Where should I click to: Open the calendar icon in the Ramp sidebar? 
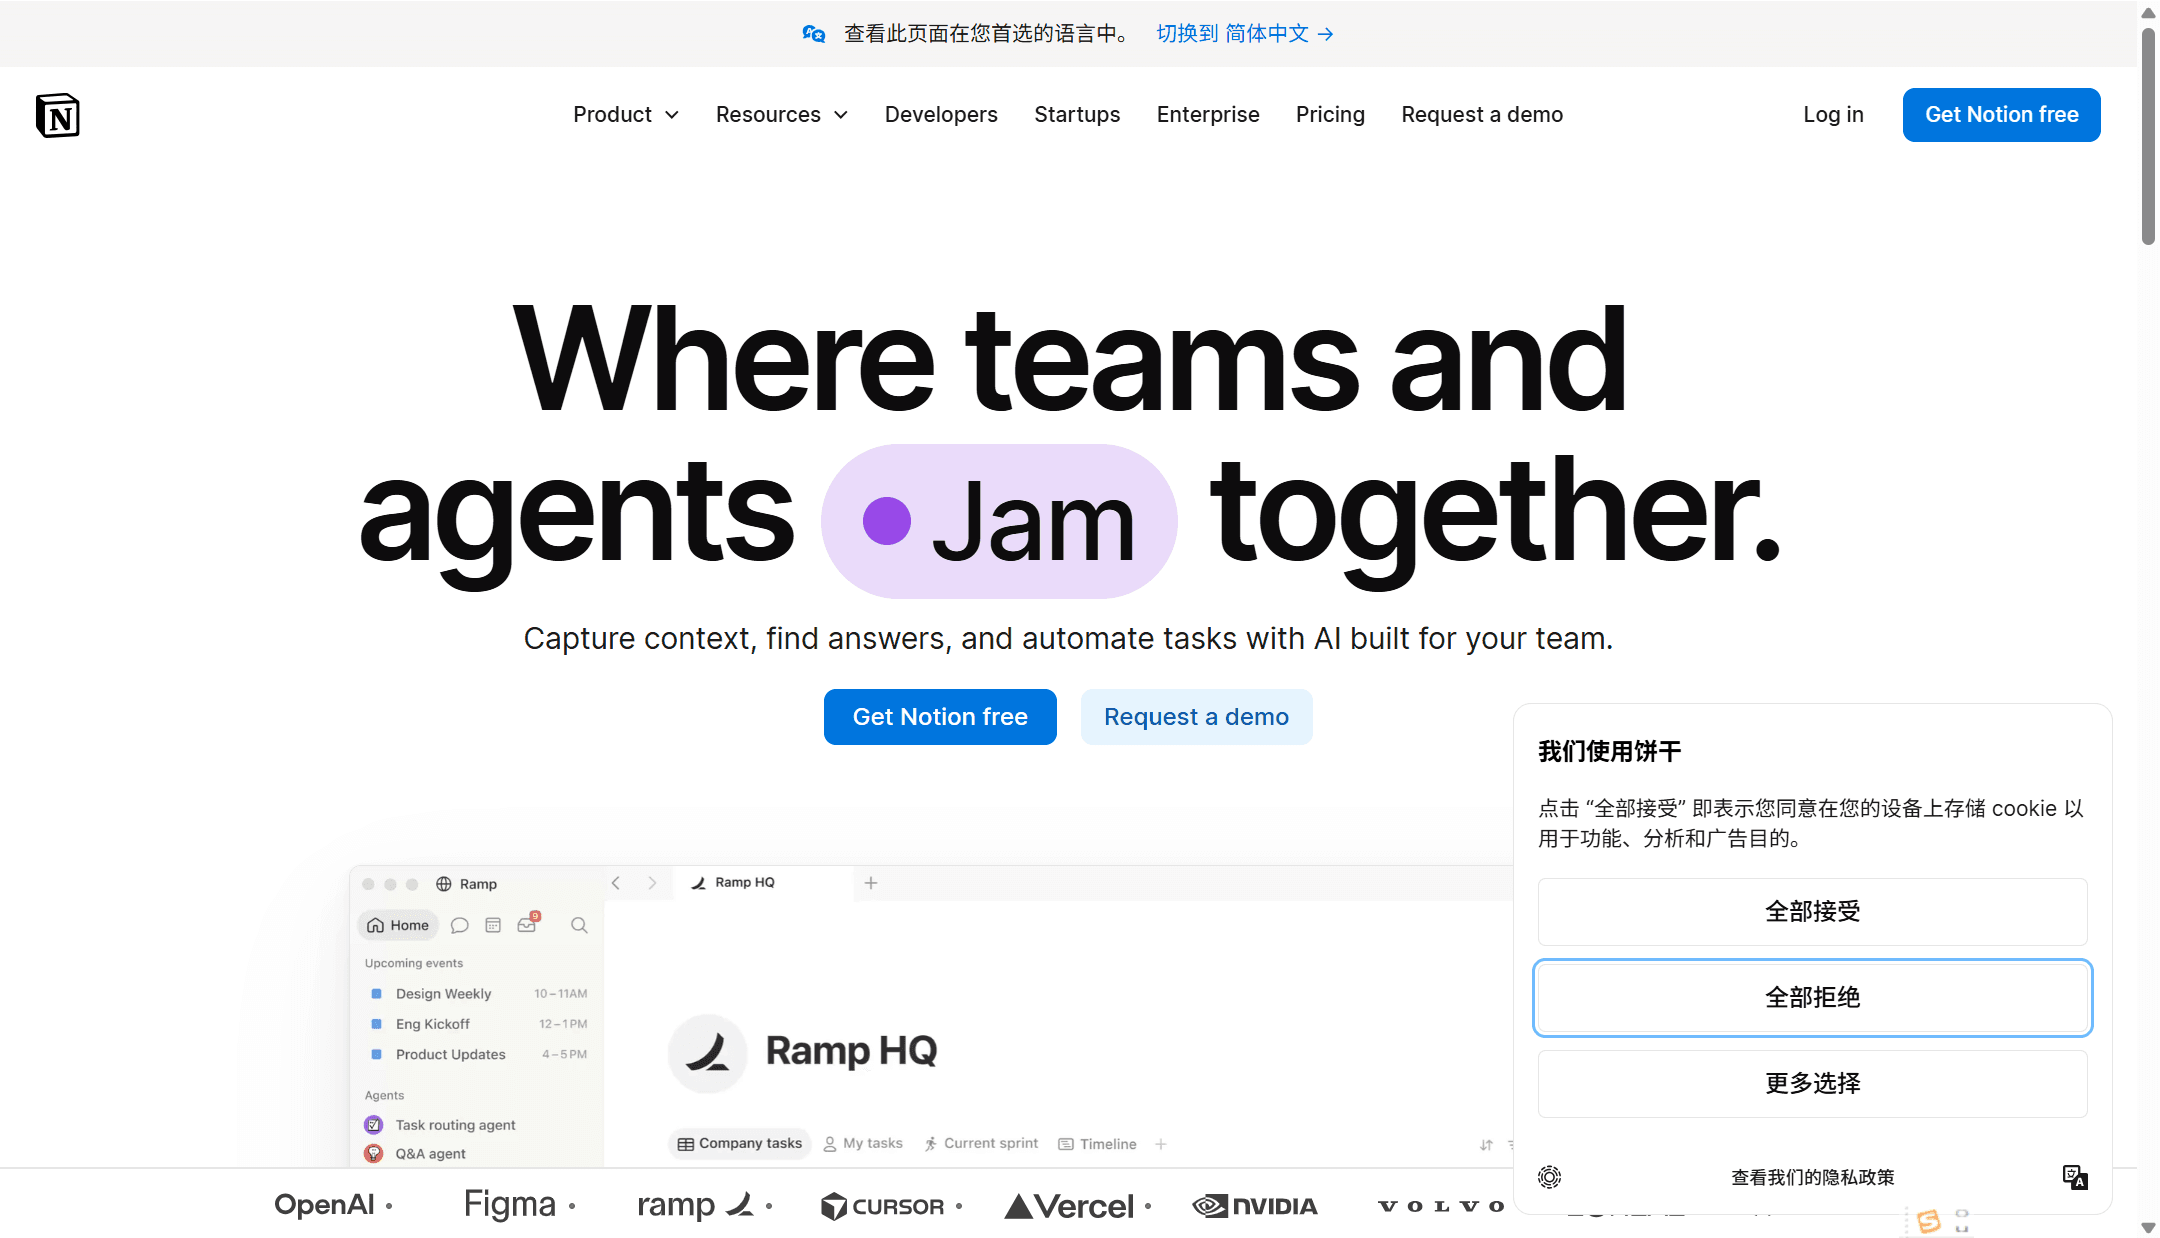pyautogui.click(x=493, y=925)
